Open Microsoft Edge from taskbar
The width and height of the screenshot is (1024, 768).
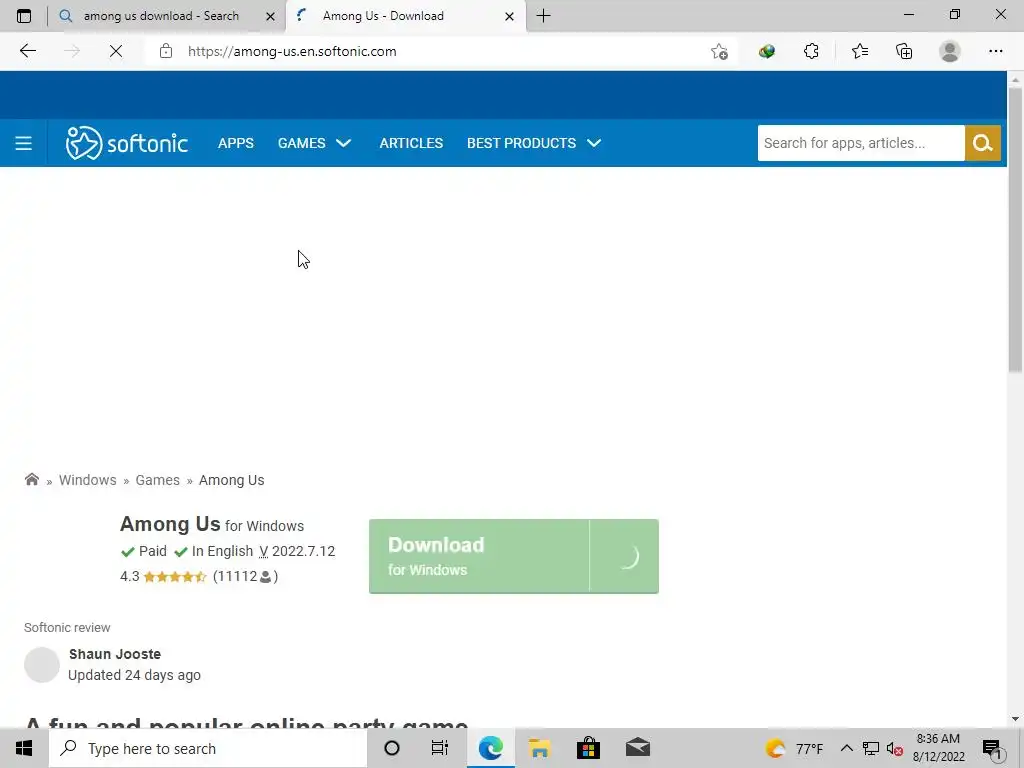[x=490, y=748]
